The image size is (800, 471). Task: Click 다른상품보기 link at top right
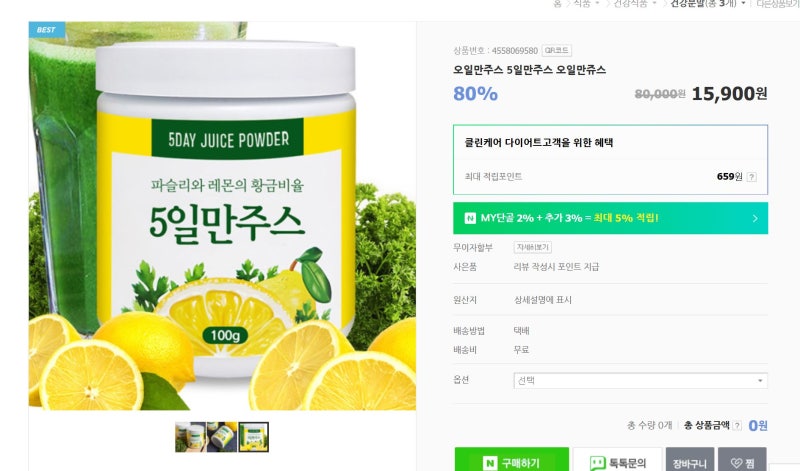(x=778, y=4)
